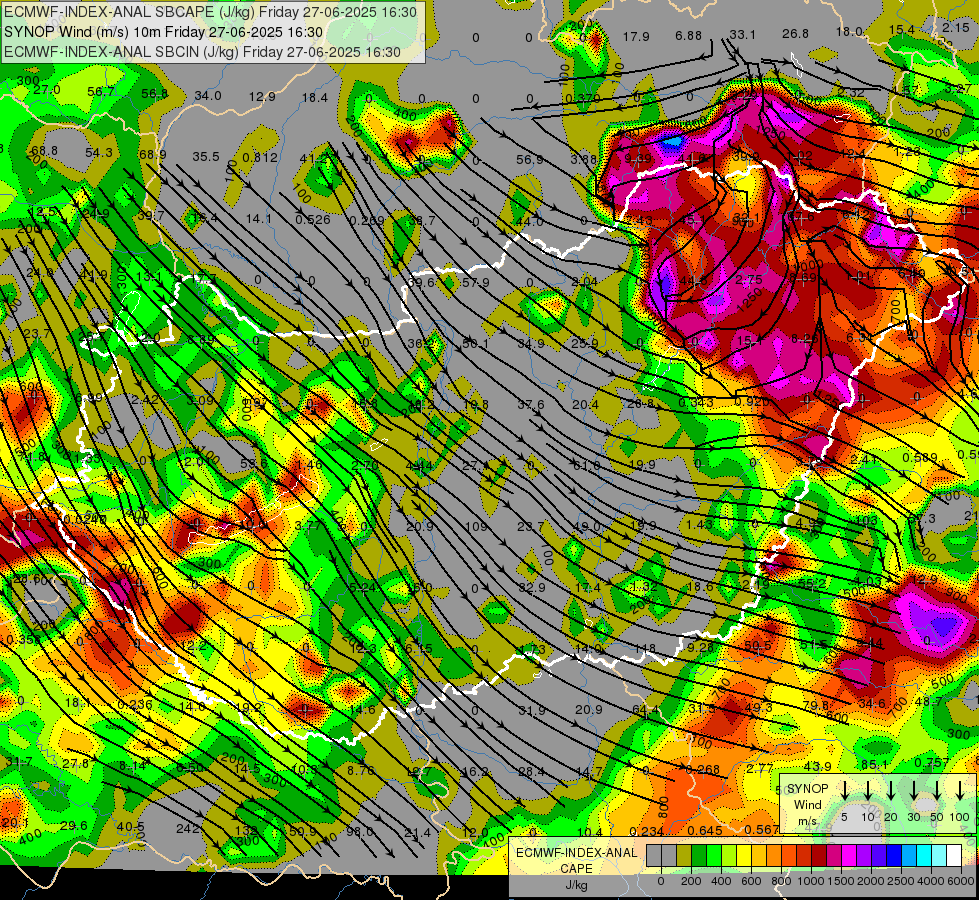Click the CIN value '0.645' near legend
The width and height of the screenshot is (979, 900).
(705, 831)
